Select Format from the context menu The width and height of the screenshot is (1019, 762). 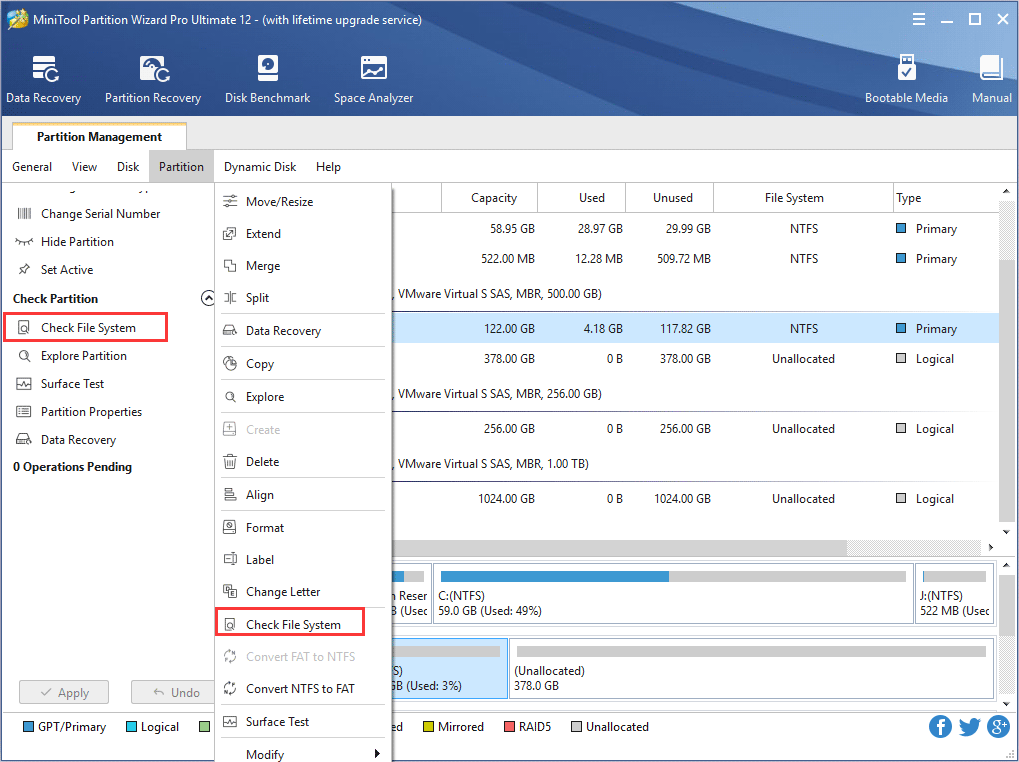click(x=266, y=527)
